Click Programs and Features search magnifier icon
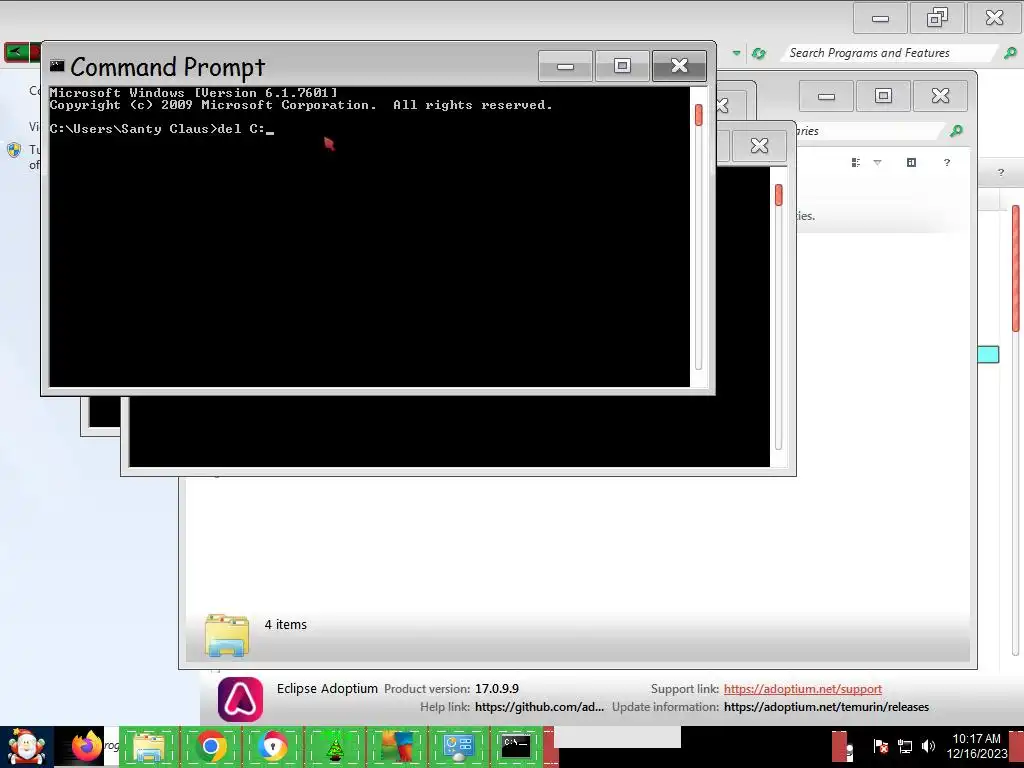 coord(1010,53)
